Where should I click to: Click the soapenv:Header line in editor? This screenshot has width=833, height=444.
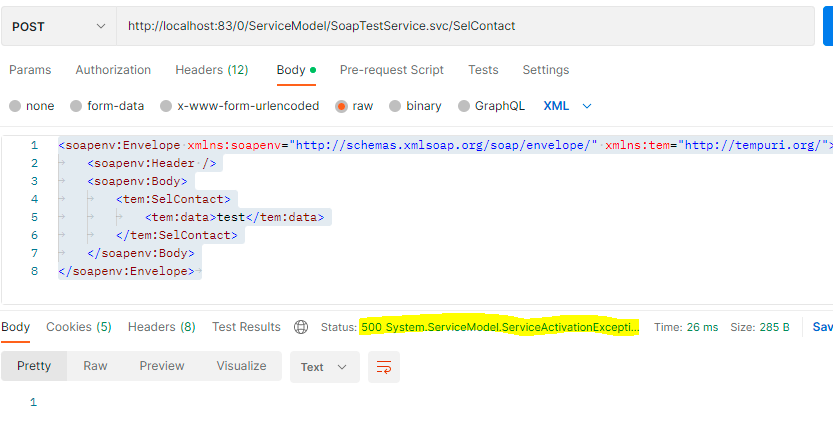[152, 163]
